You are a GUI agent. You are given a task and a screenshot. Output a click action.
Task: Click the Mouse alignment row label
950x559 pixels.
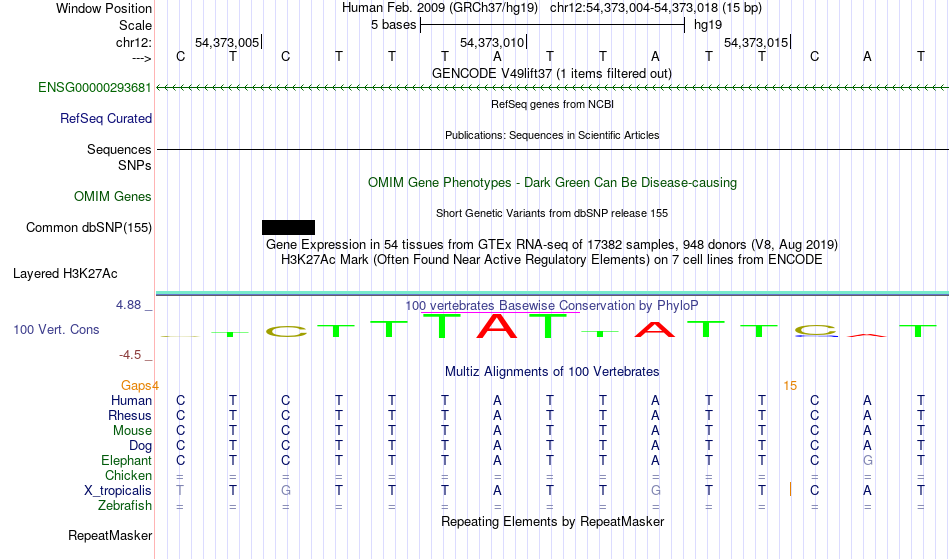point(132,431)
